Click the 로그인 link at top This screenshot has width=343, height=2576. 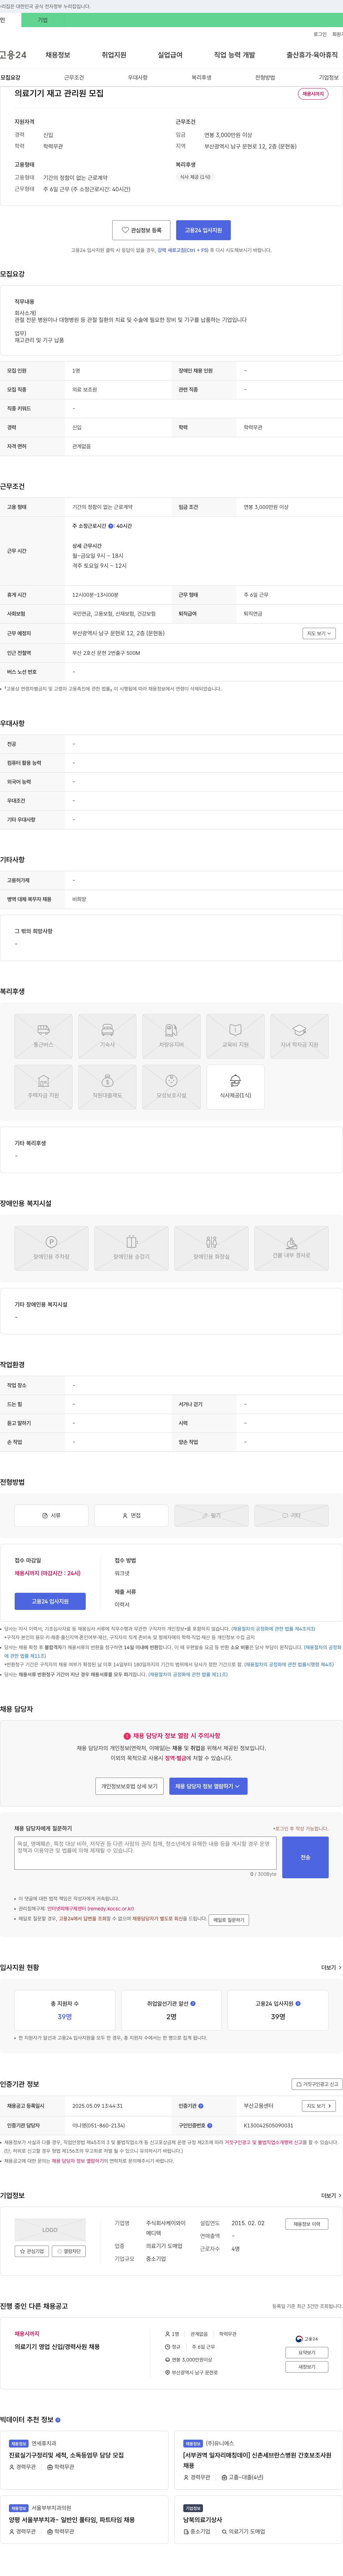320,34
